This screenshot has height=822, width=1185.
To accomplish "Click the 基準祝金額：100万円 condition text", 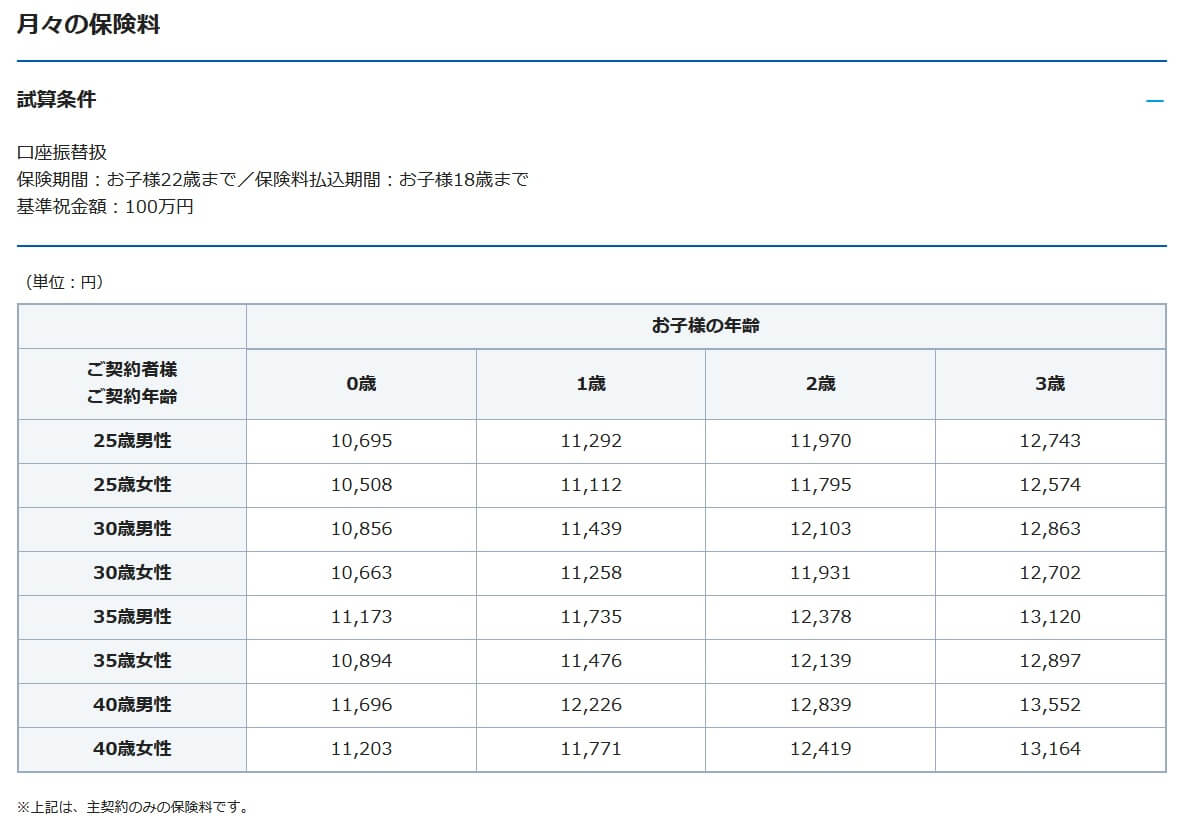I will pyautogui.click(x=105, y=207).
